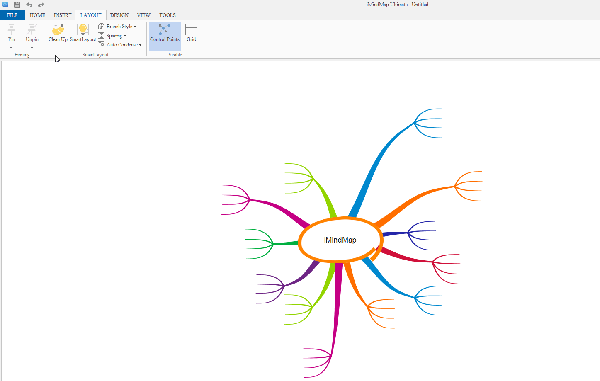Image resolution: width=600 pixels, height=381 pixels.
Task: Switch to the INSERT tab
Action: point(62,15)
